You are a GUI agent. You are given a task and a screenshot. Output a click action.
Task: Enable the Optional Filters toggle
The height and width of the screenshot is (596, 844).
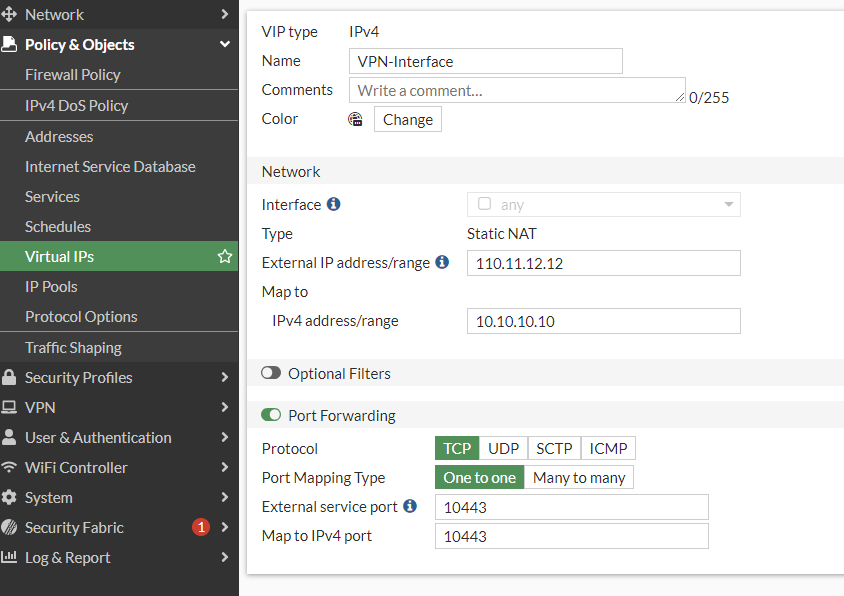click(271, 373)
